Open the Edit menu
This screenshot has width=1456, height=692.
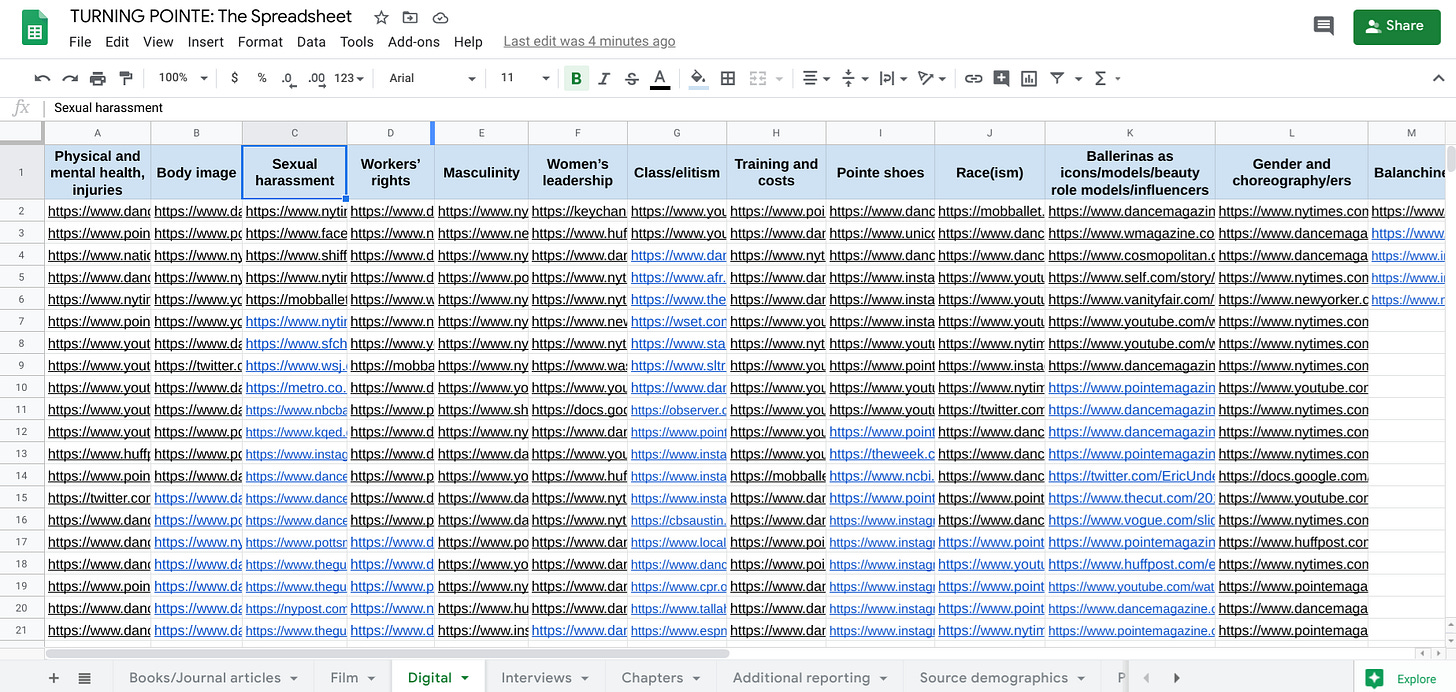117,42
